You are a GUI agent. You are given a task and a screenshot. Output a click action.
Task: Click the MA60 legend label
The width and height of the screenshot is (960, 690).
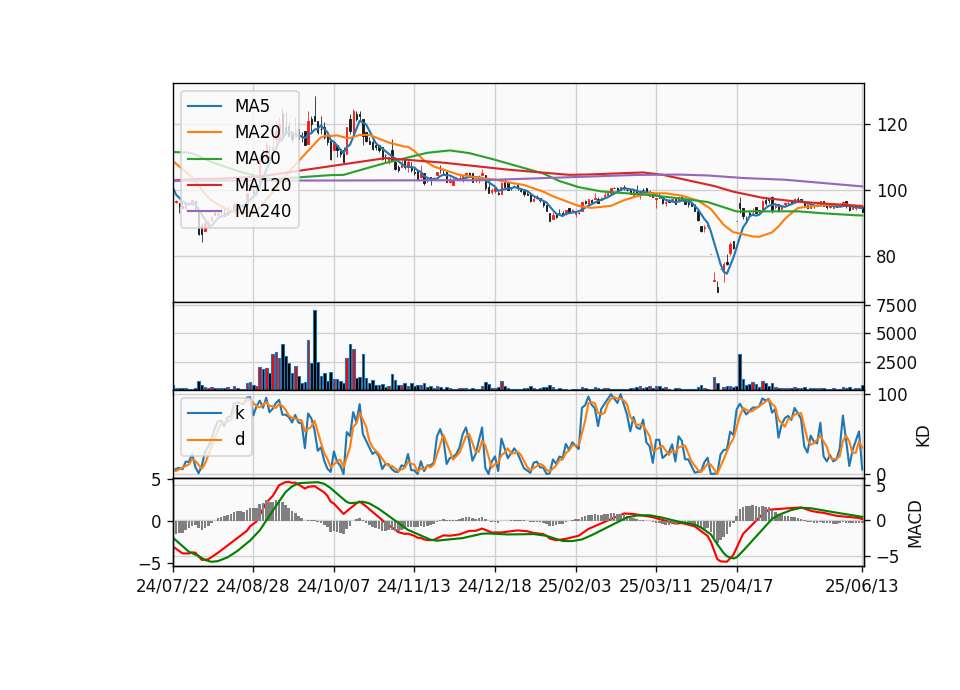(257, 158)
